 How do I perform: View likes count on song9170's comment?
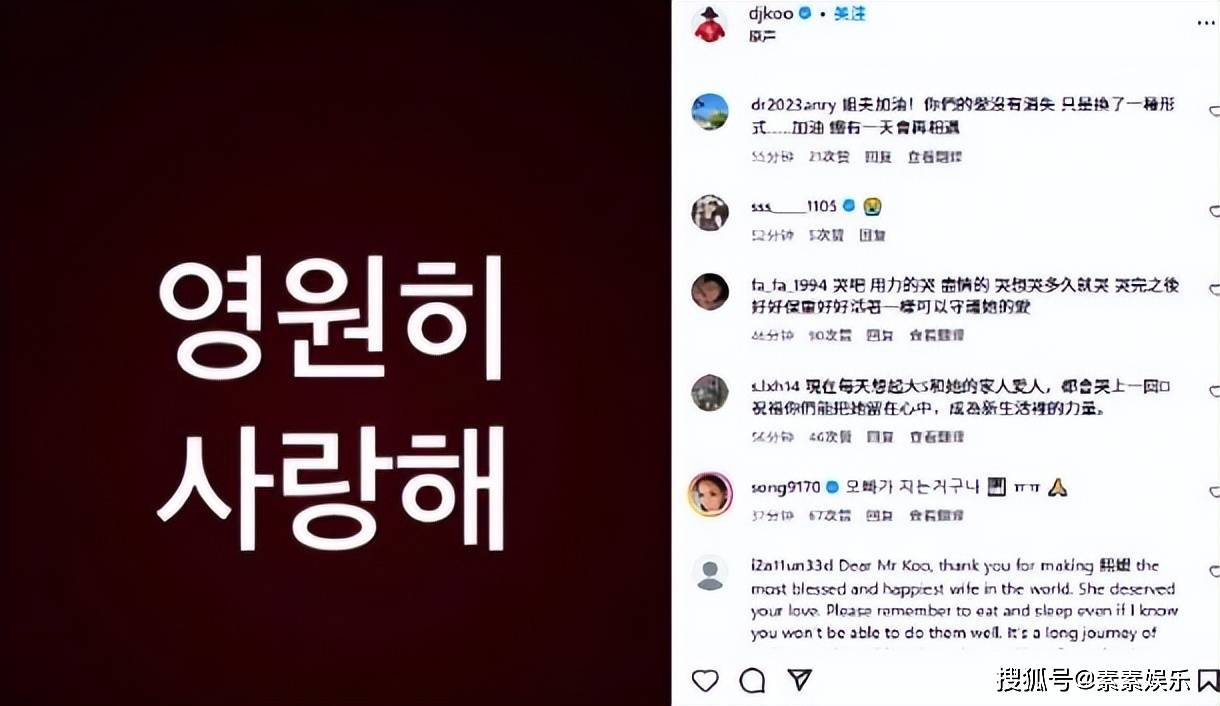click(829, 515)
